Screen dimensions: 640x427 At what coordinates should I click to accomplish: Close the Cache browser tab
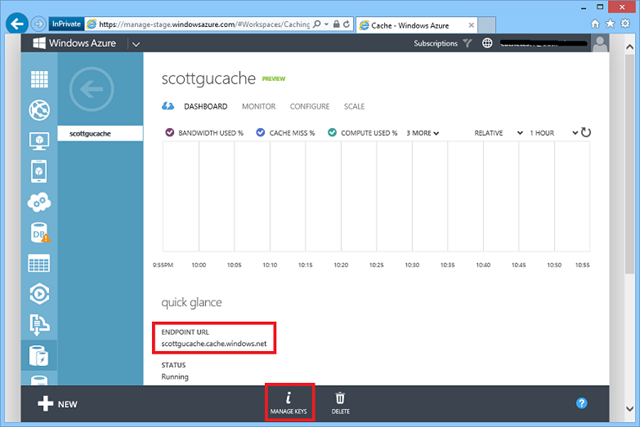(x=471, y=25)
